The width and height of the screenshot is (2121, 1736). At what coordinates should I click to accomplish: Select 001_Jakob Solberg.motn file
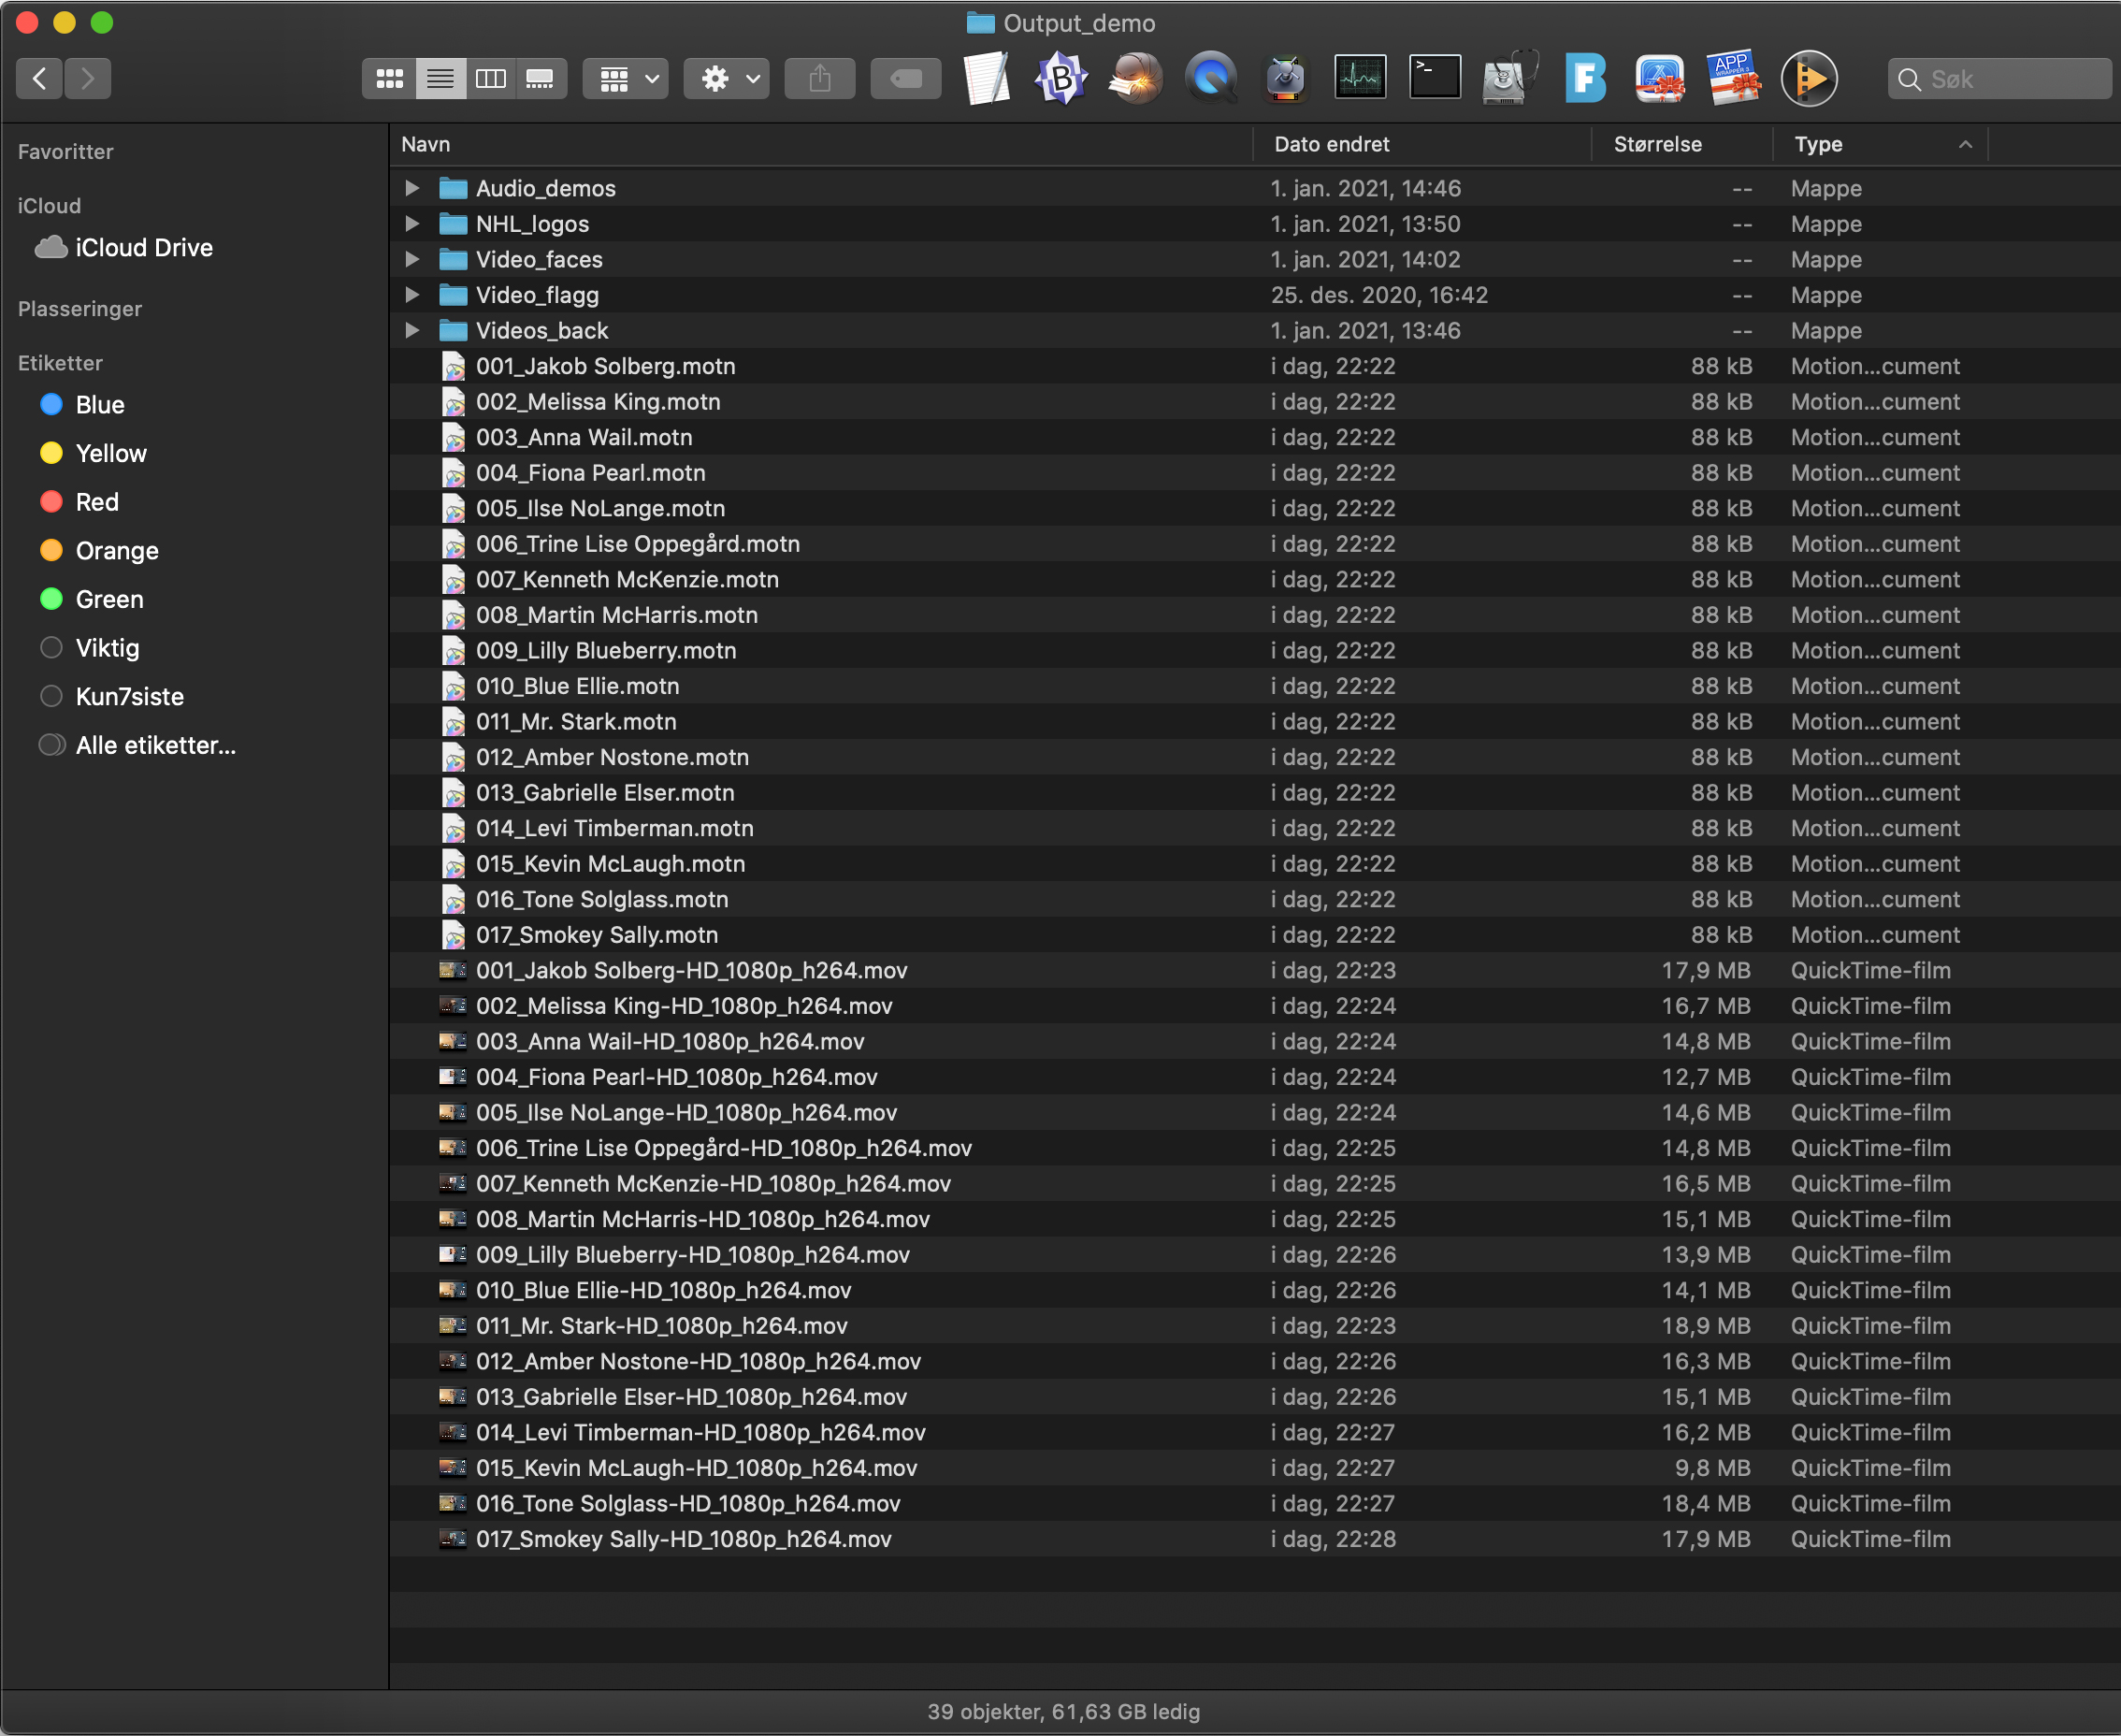coord(1254,366)
